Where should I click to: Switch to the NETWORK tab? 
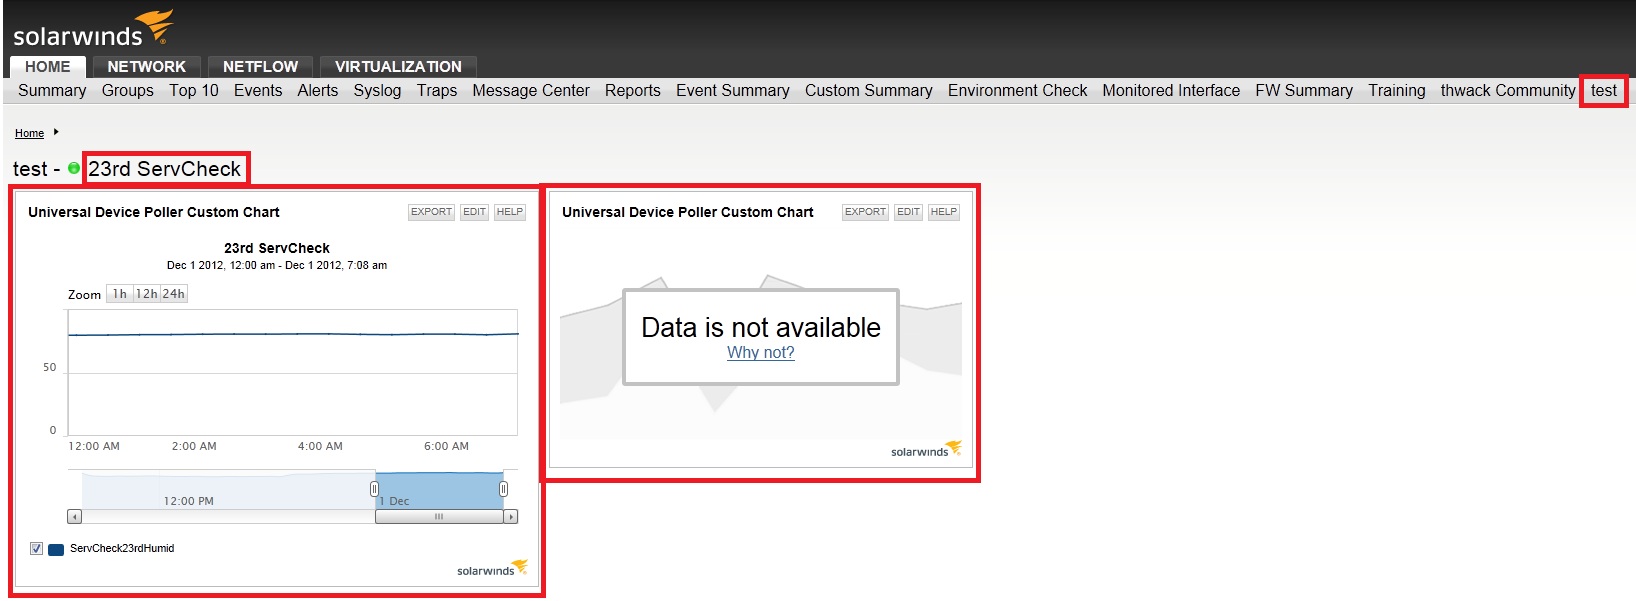147,66
